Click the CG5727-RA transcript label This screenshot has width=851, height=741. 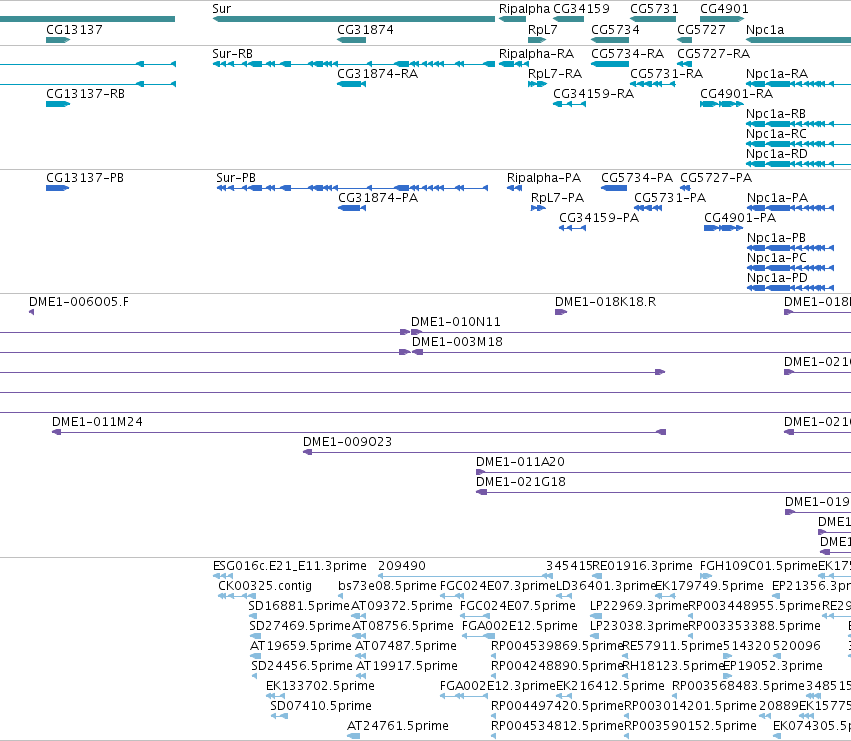[713, 54]
